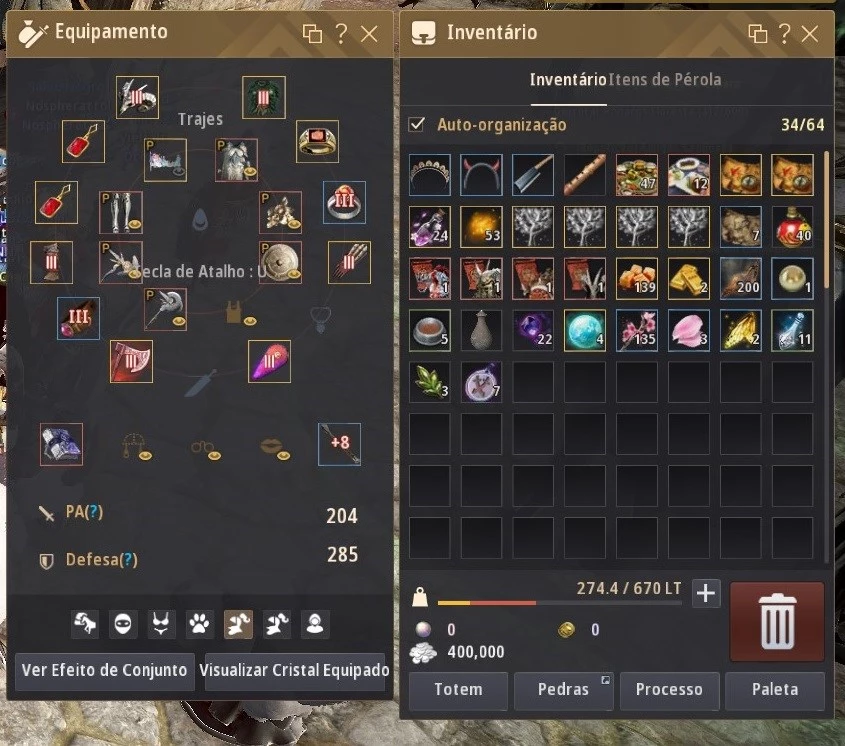Viewport: 845px width, 746px height.
Task: Click the equipped ruby signet ring slot
Action: pos(317,141)
